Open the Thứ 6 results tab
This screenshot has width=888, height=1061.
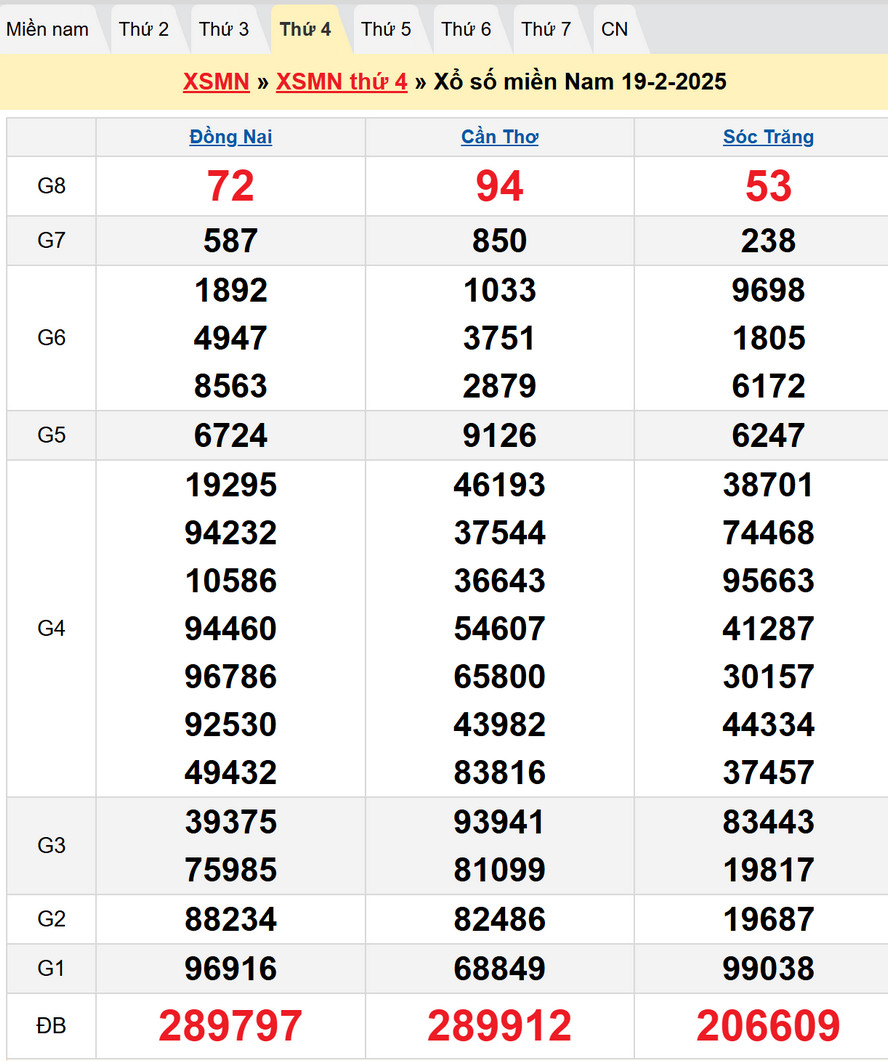(x=466, y=29)
